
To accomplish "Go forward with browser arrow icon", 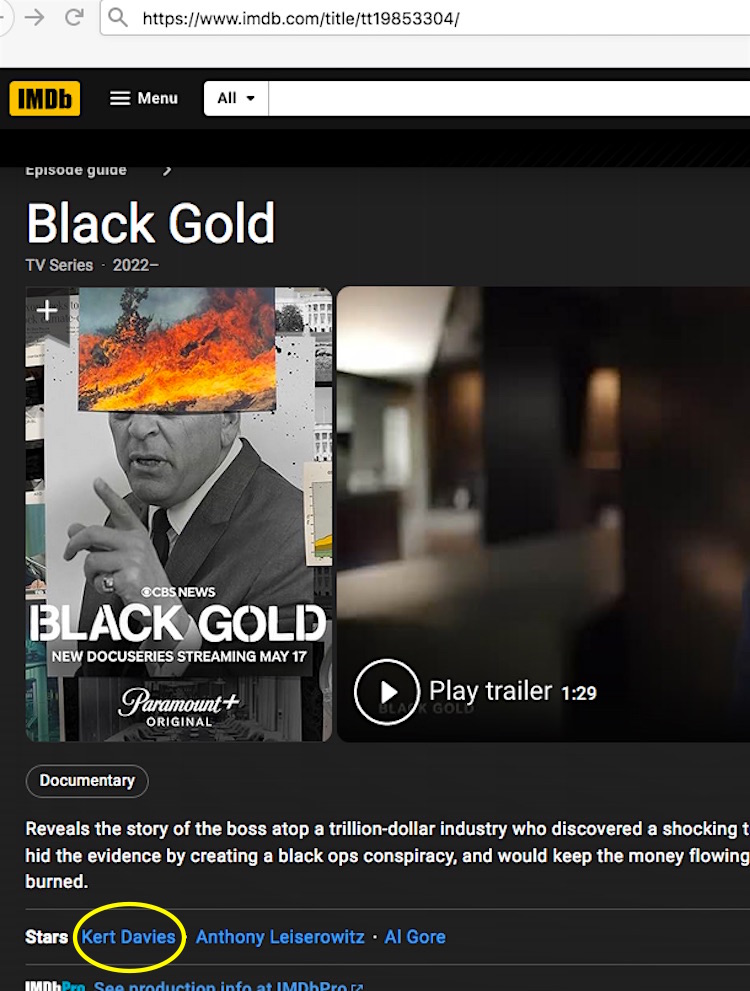I will tap(34, 17).
